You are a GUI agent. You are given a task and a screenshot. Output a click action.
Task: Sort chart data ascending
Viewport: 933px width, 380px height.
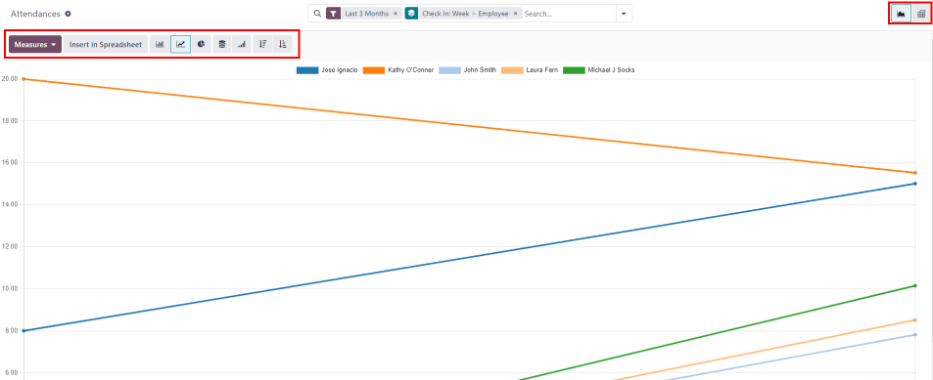point(283,44)
